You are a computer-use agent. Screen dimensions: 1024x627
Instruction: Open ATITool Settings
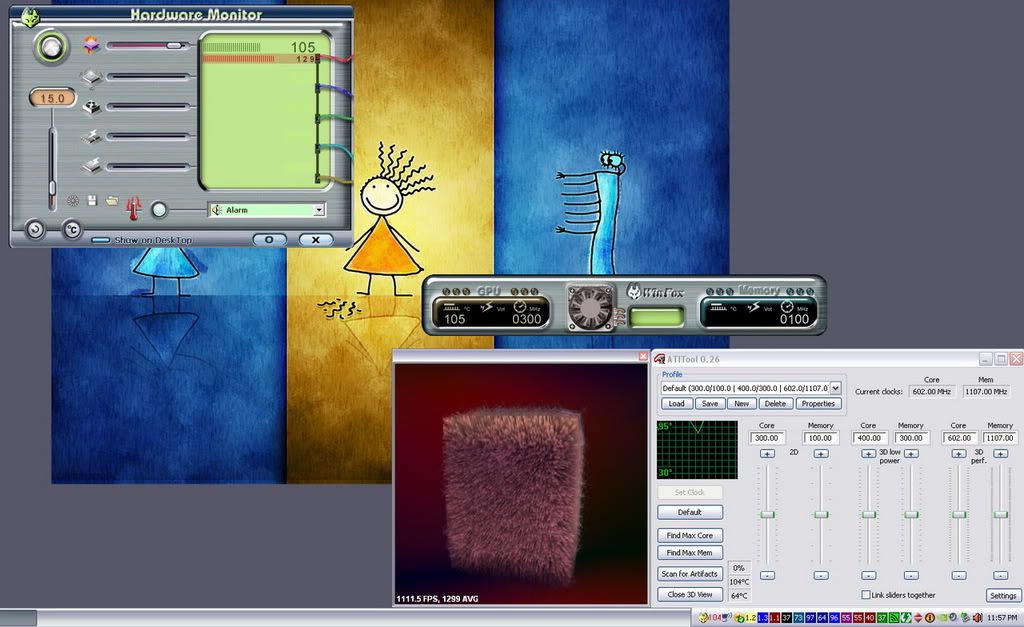coord(1002,595)
